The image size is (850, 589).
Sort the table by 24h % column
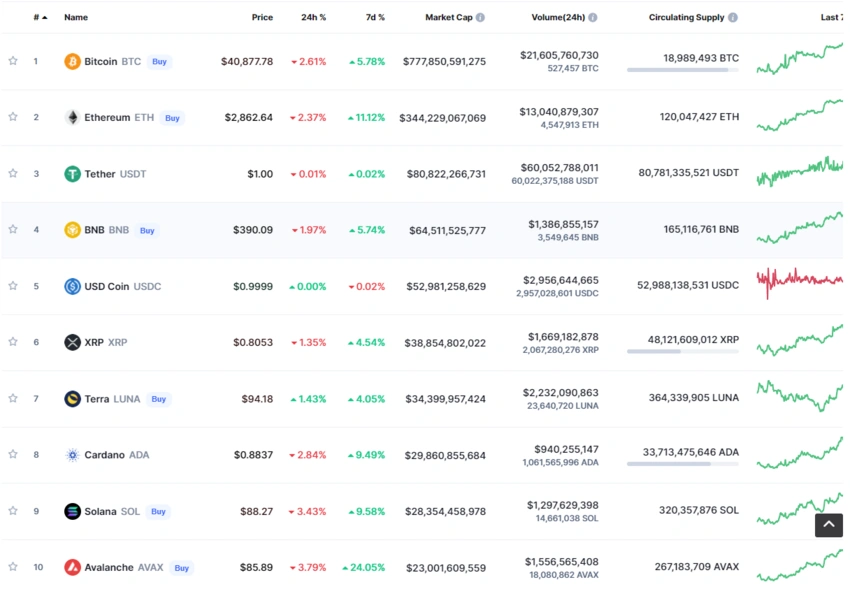pos(314,18)
